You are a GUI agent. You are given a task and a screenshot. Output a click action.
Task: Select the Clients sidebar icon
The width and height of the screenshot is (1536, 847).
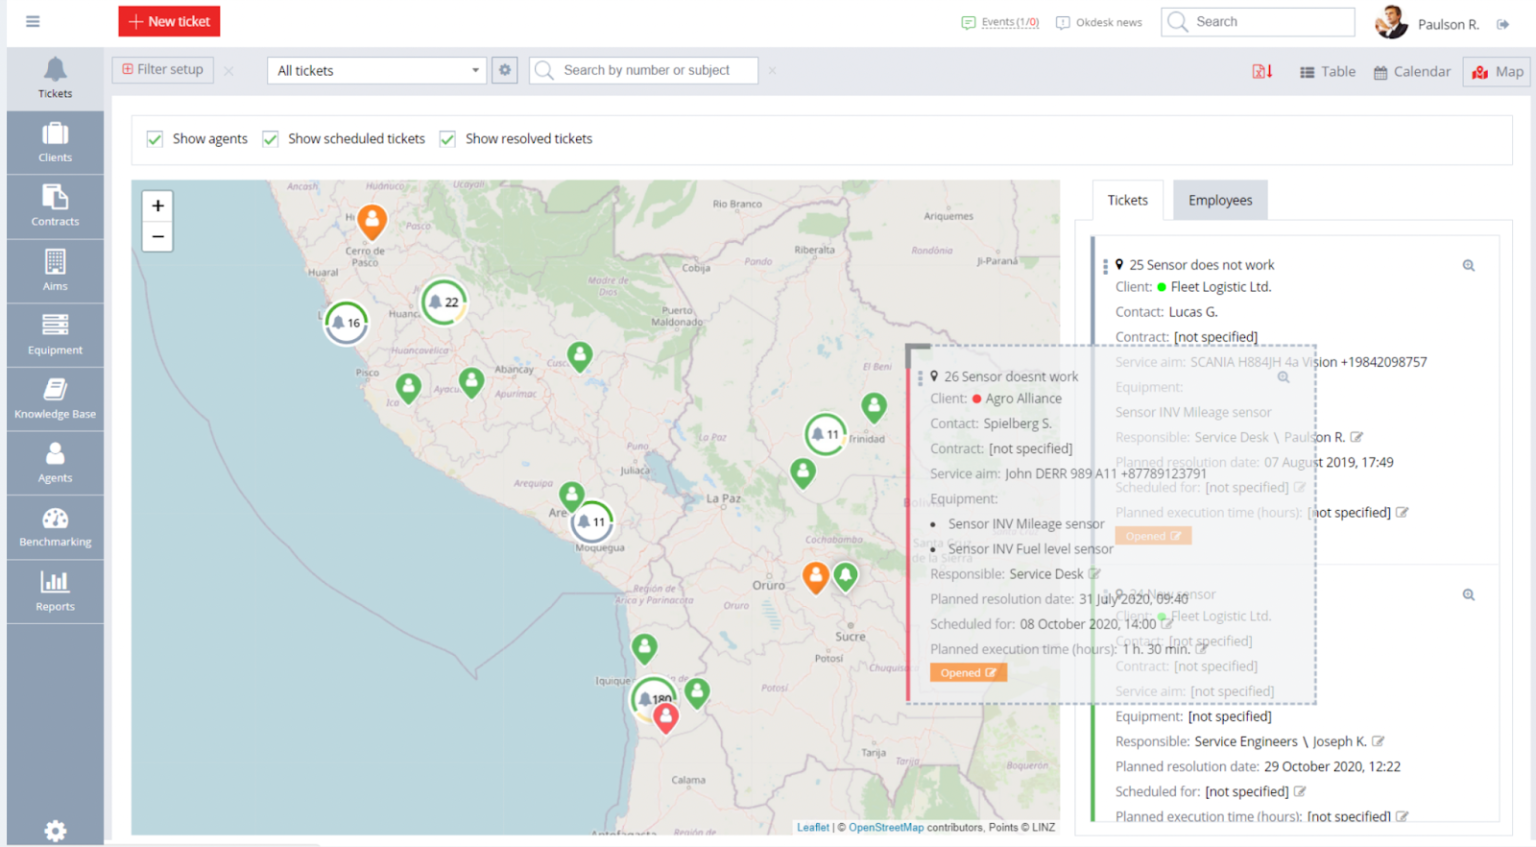coord(55,141)
